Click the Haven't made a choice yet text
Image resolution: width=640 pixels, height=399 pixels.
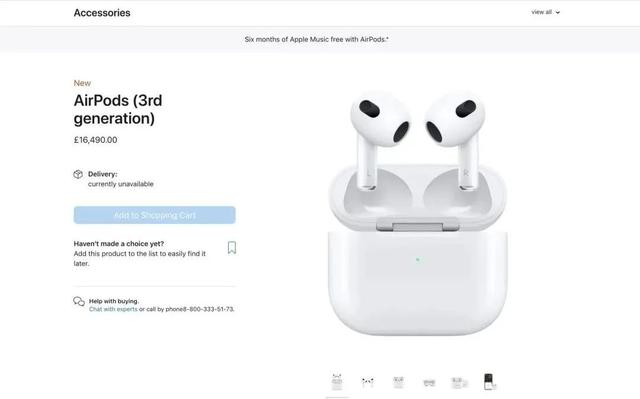(x=119, y=244)
